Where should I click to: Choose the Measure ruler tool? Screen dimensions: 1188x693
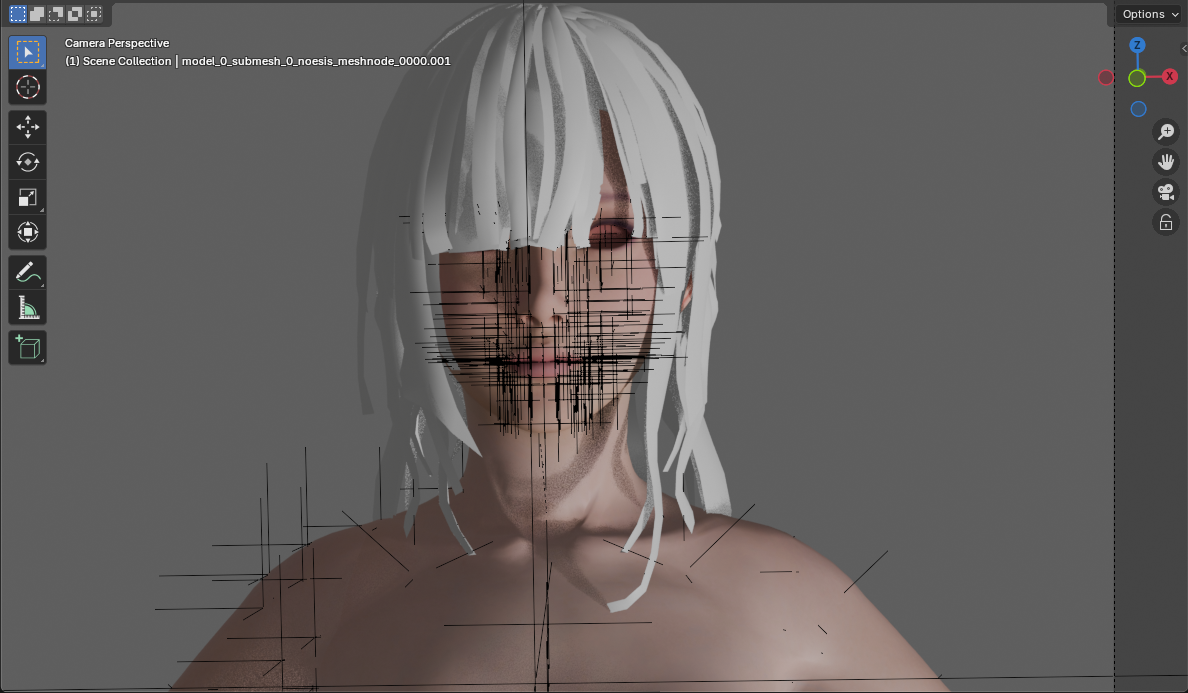(27, 307)
